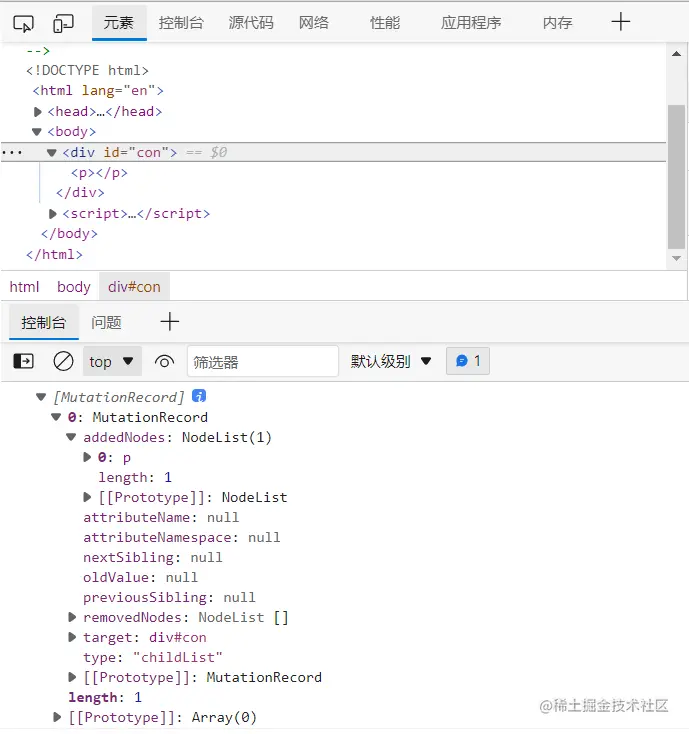Collapse the 0: MutationRecord entry

[x=56, y=417]
